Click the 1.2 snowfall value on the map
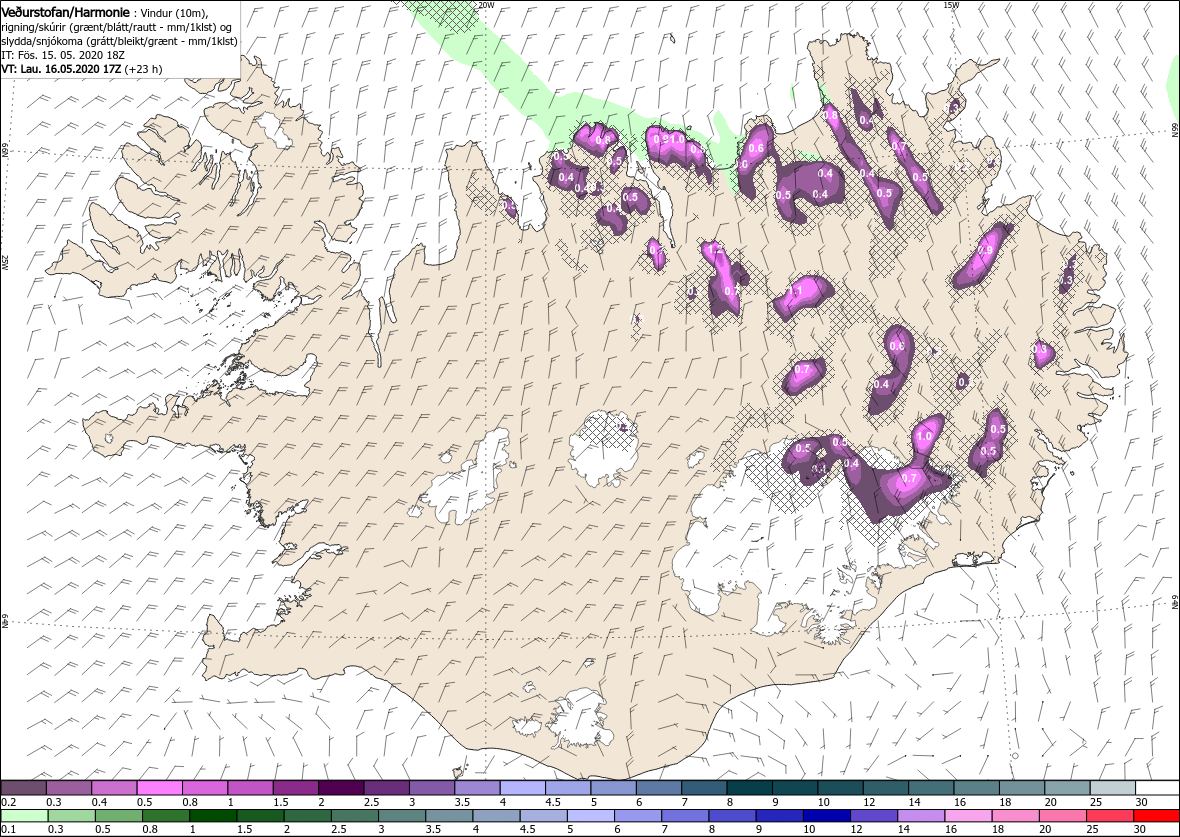The image size is (1180, 837). (715, 249)
